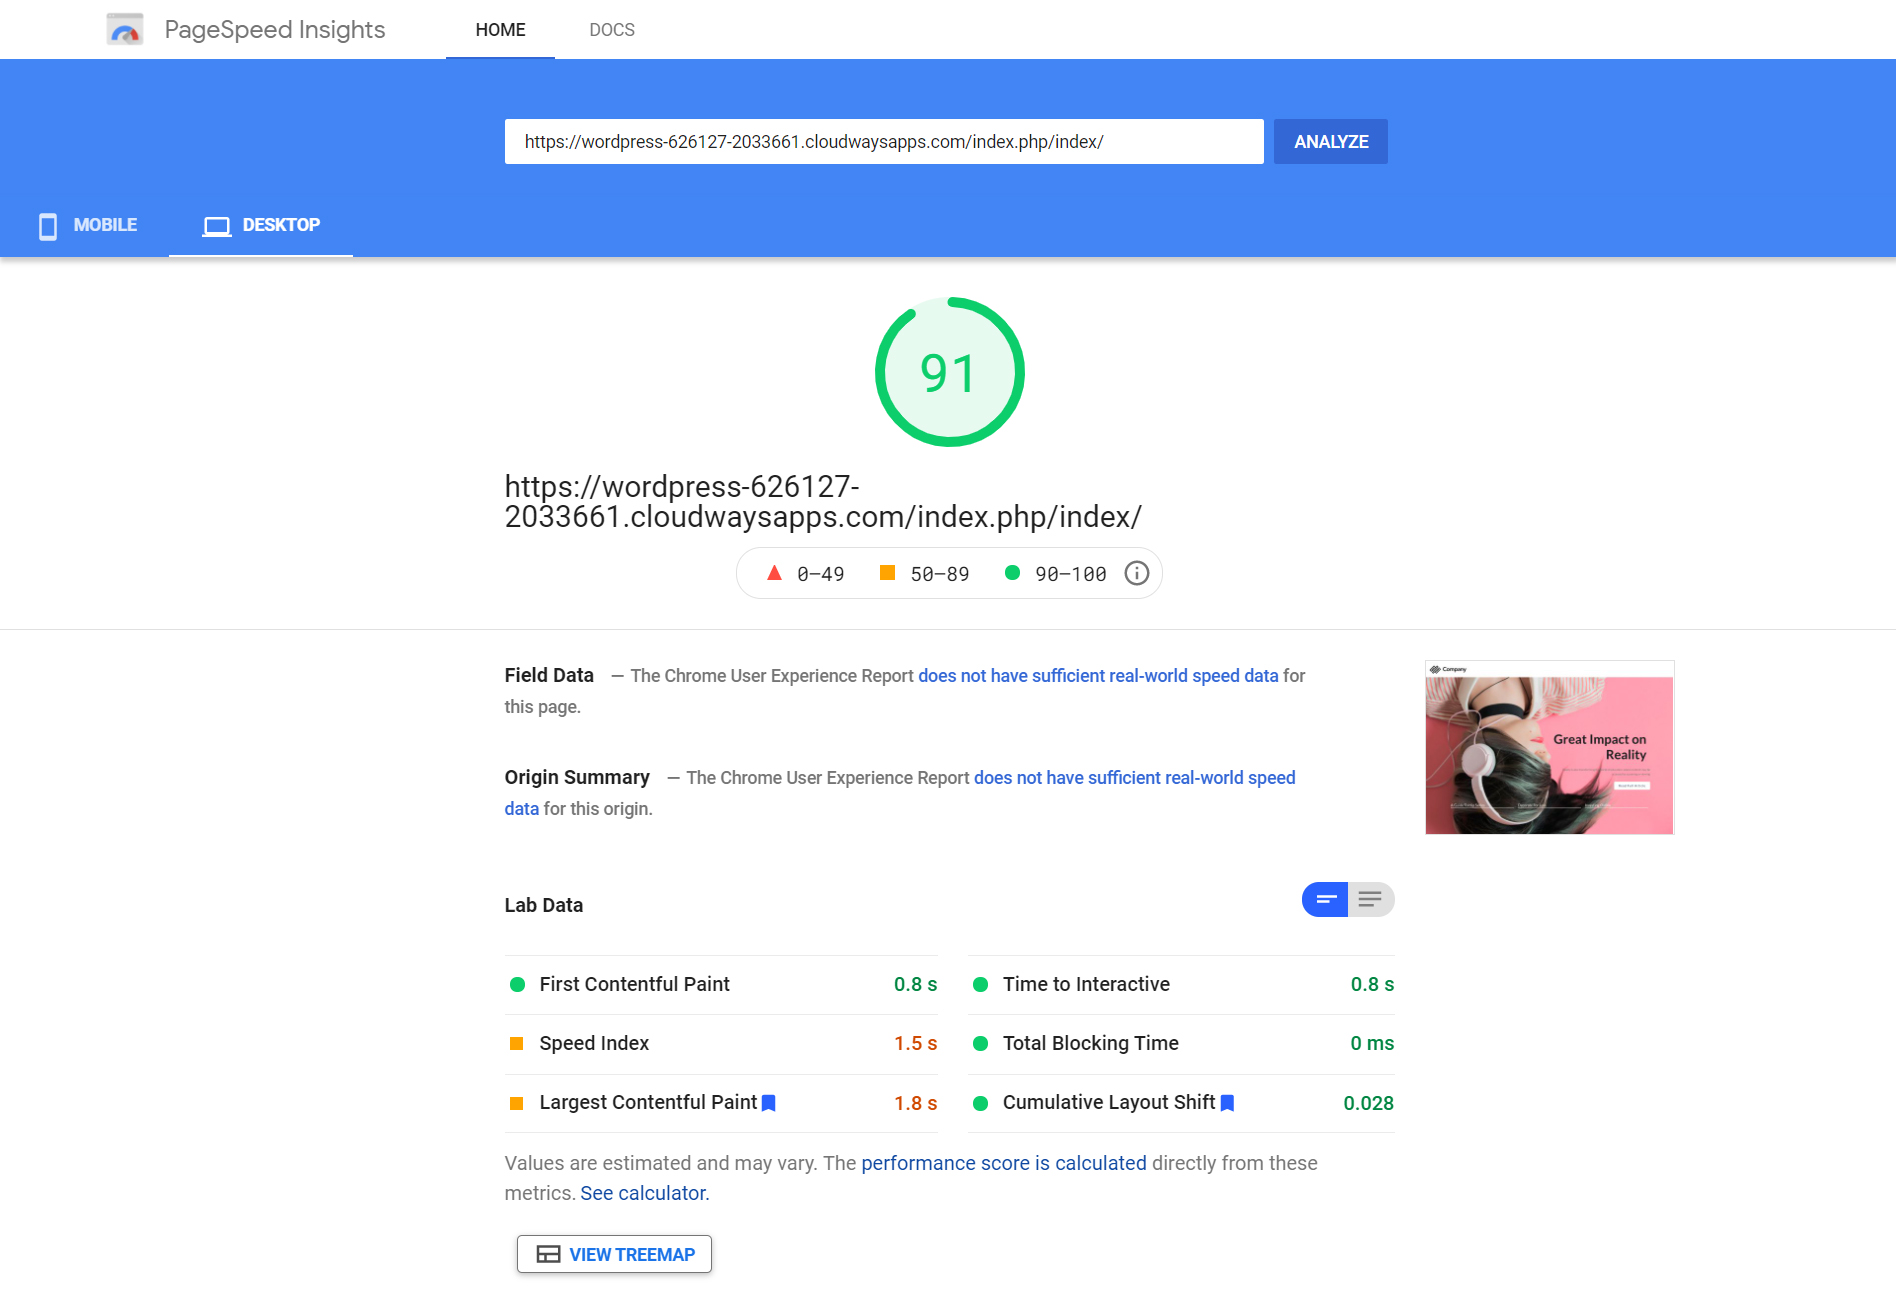Click the green dot beside First Contentful Paint

coord(517,984)
